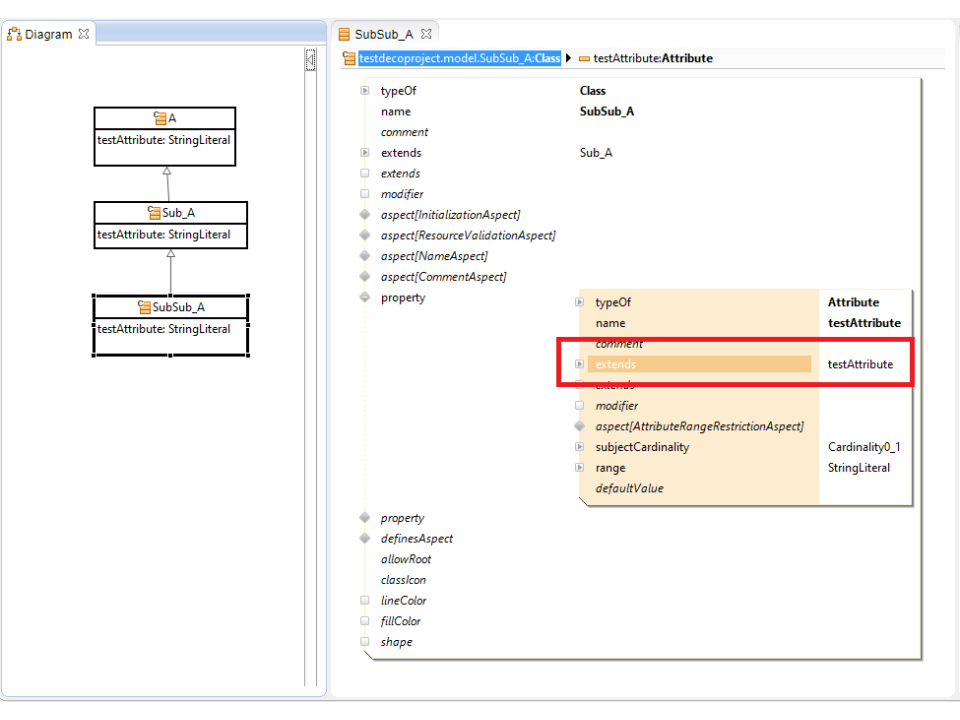This screenshot has width=960, height=720.
Task: Show the collapsed palette using the arrow icon
Action: click(310, 60)
